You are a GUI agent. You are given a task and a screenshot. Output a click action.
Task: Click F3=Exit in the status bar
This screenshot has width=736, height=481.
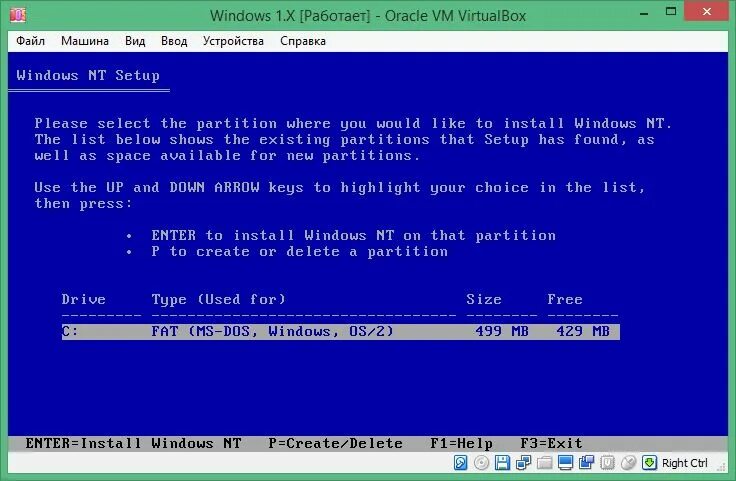point(551,443)
